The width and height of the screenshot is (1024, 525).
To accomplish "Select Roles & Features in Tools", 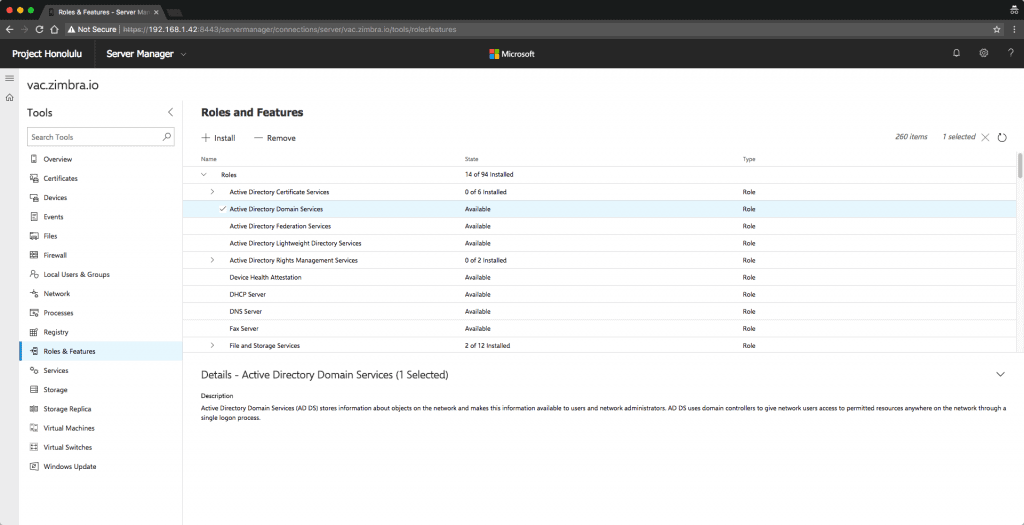I will pyautogui.click(x=101, y=351).
